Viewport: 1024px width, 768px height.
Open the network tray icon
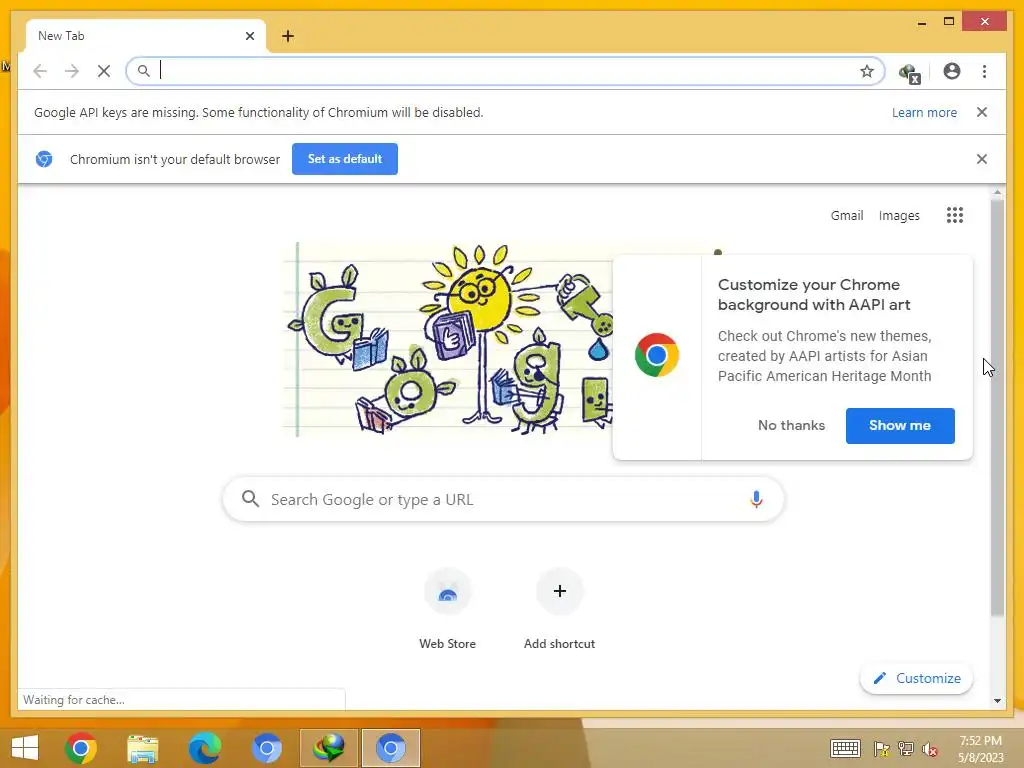click(x=906, y=749)
